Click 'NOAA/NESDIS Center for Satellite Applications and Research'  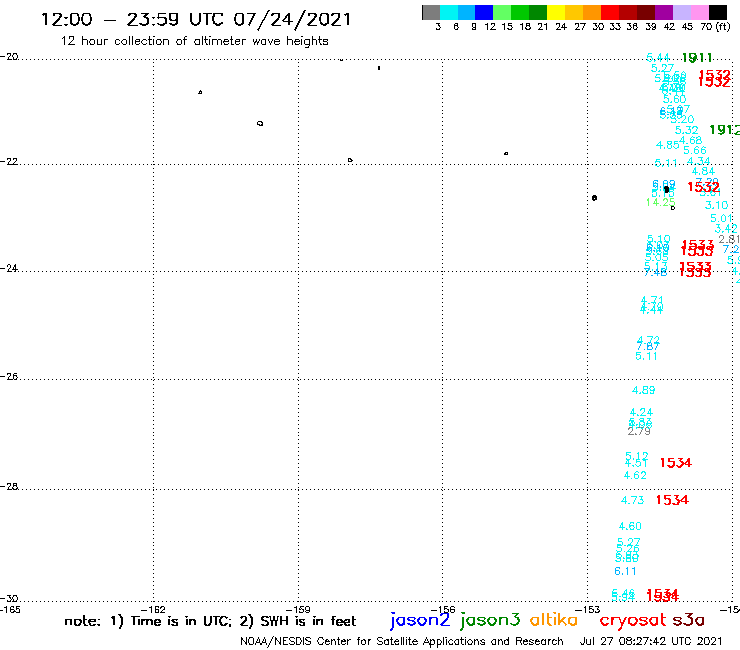click(402, 642)
